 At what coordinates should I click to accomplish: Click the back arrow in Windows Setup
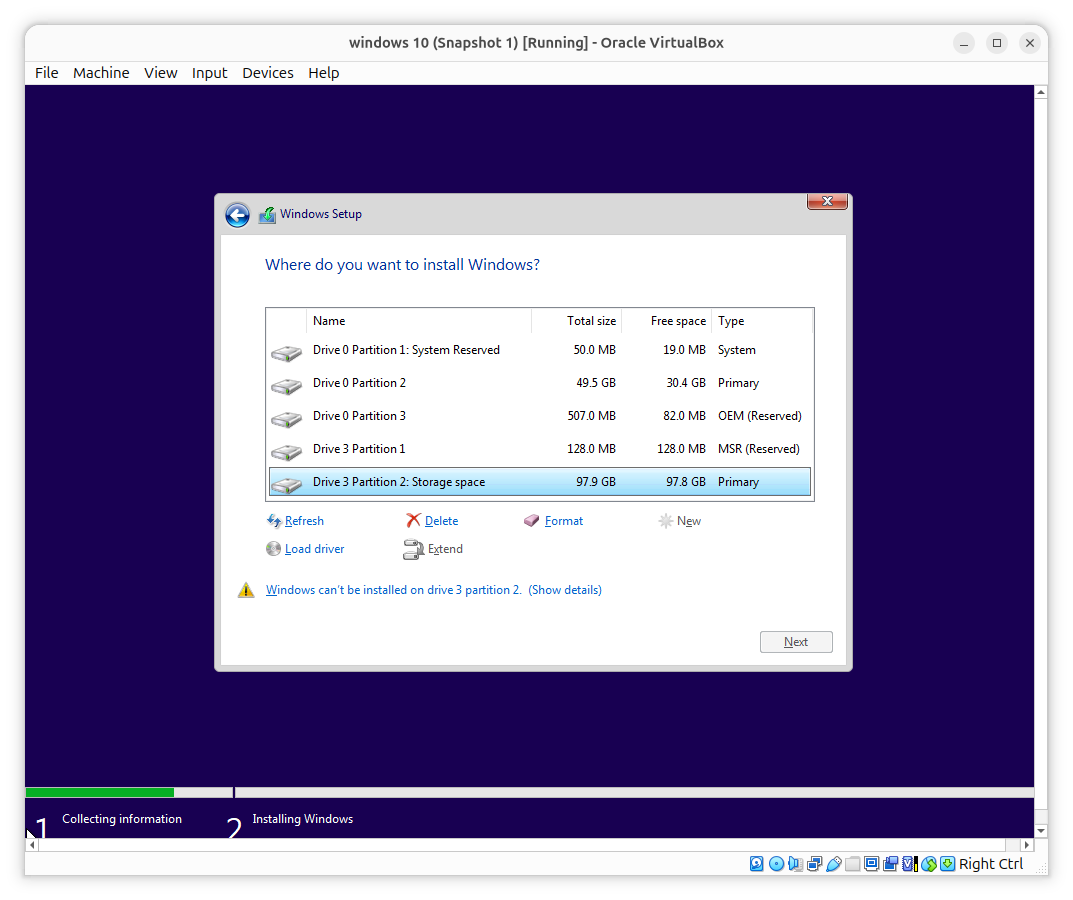coord(237,215)
